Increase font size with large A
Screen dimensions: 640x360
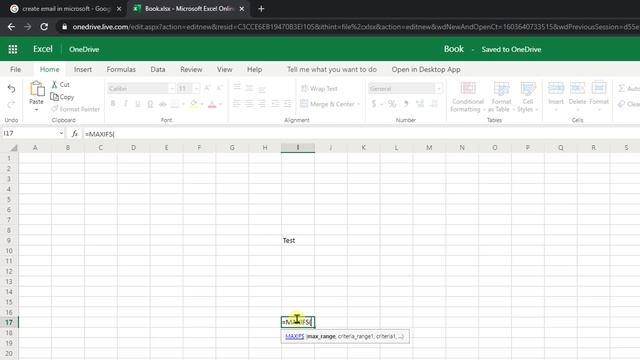coord(207,88)
